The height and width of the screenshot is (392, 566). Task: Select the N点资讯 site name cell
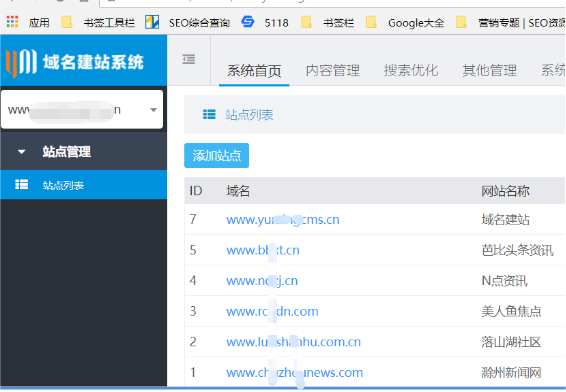pos(504,280)
